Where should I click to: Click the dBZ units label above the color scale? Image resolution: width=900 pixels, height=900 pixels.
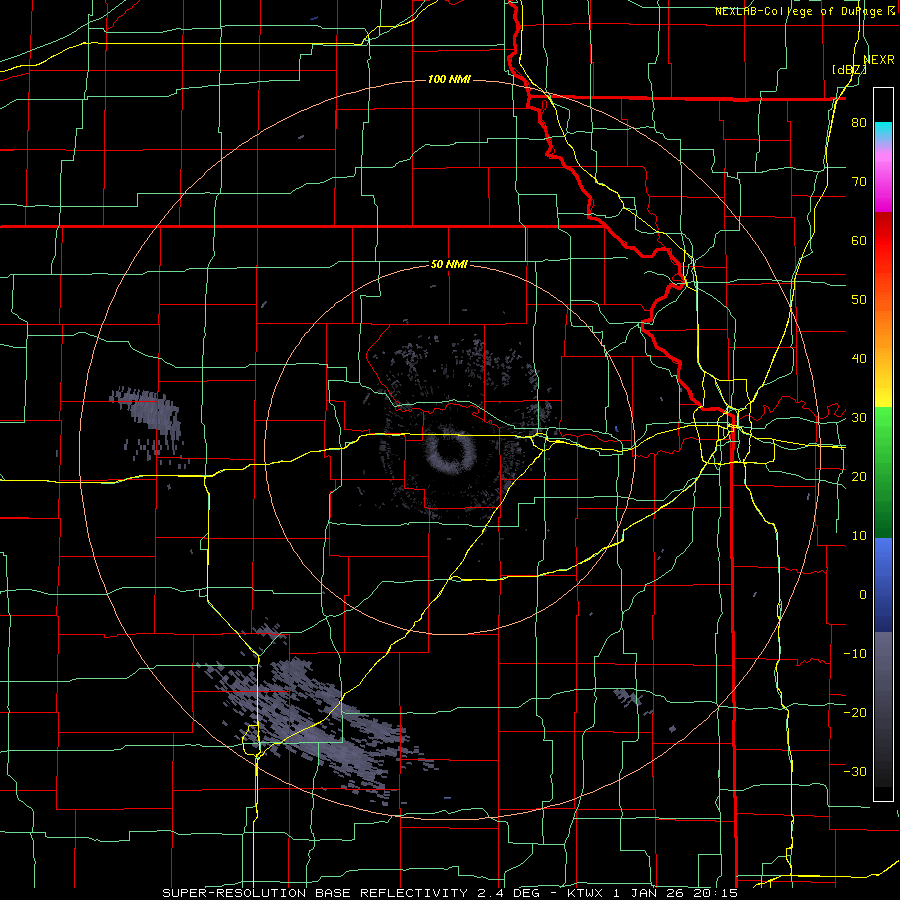tap(849, 69)
